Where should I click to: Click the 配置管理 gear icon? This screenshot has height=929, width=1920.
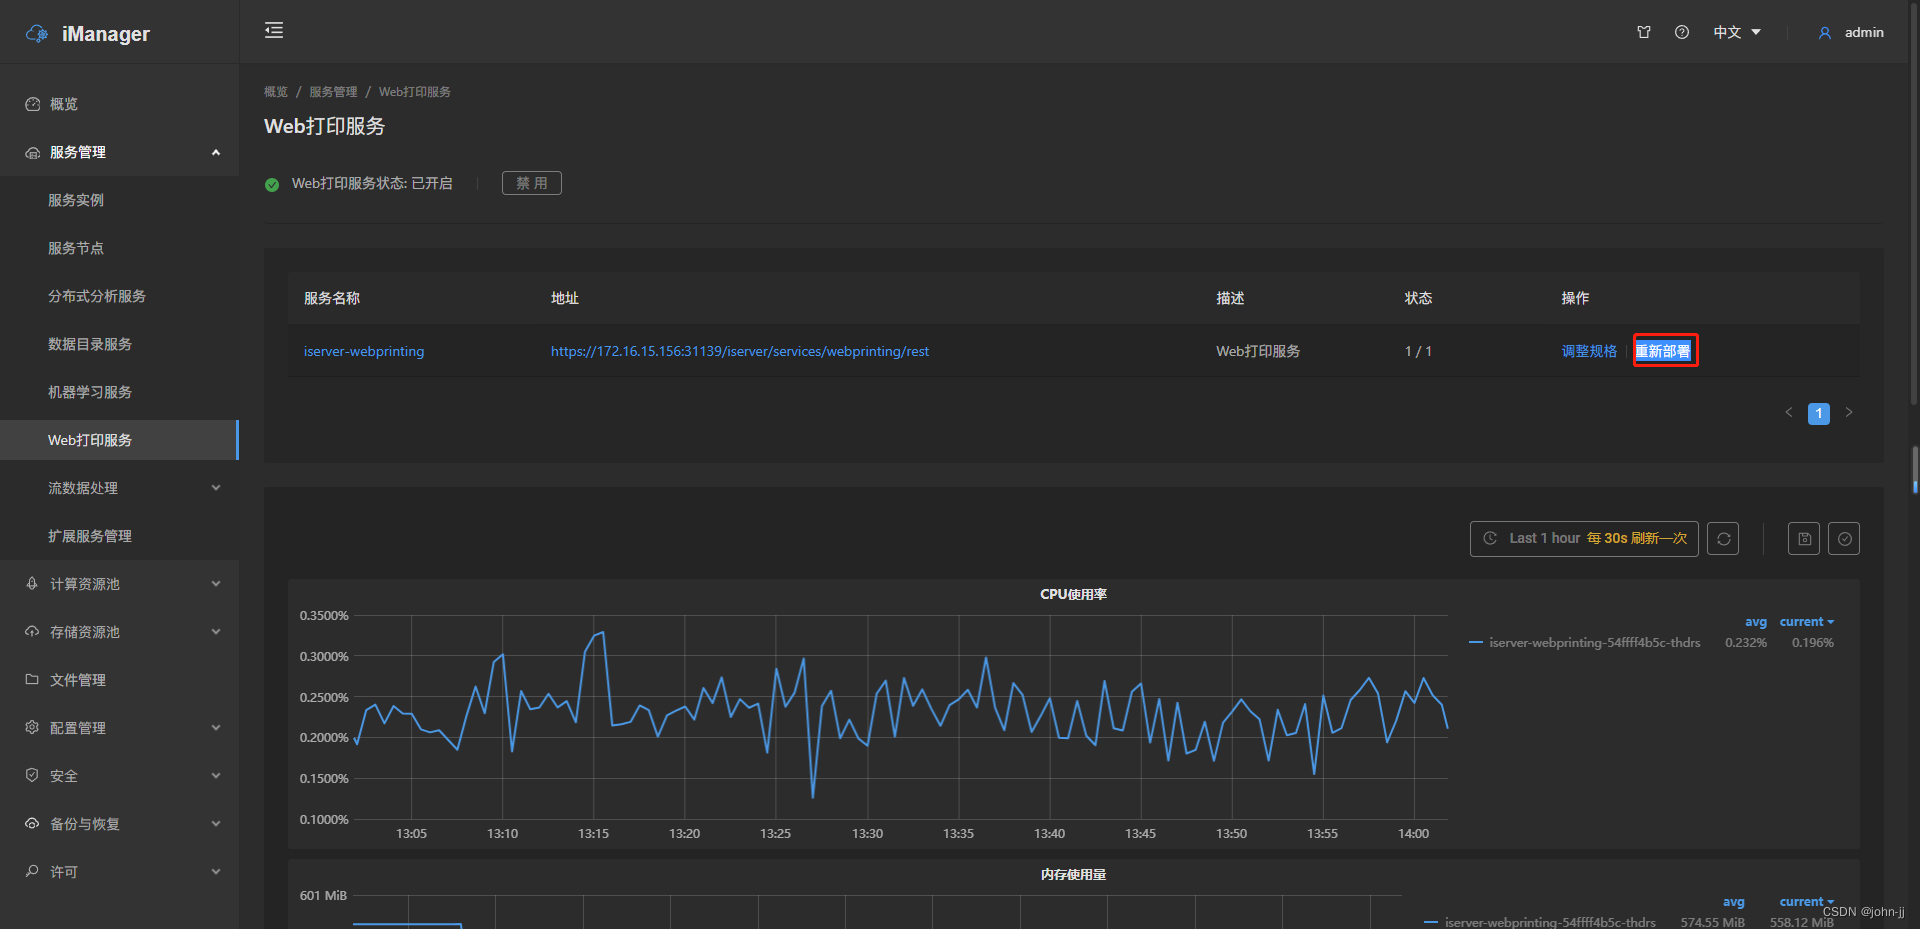click(x=32, y=728)
